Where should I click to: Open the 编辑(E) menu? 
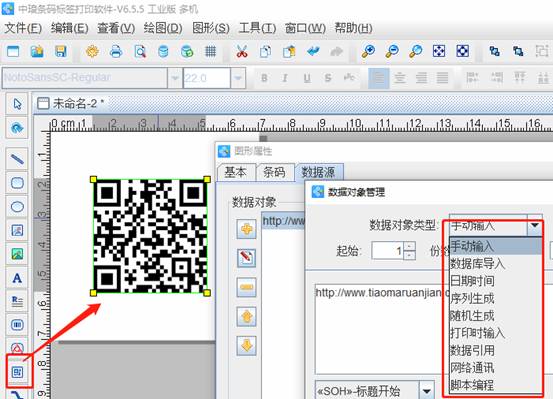point(69,28)
